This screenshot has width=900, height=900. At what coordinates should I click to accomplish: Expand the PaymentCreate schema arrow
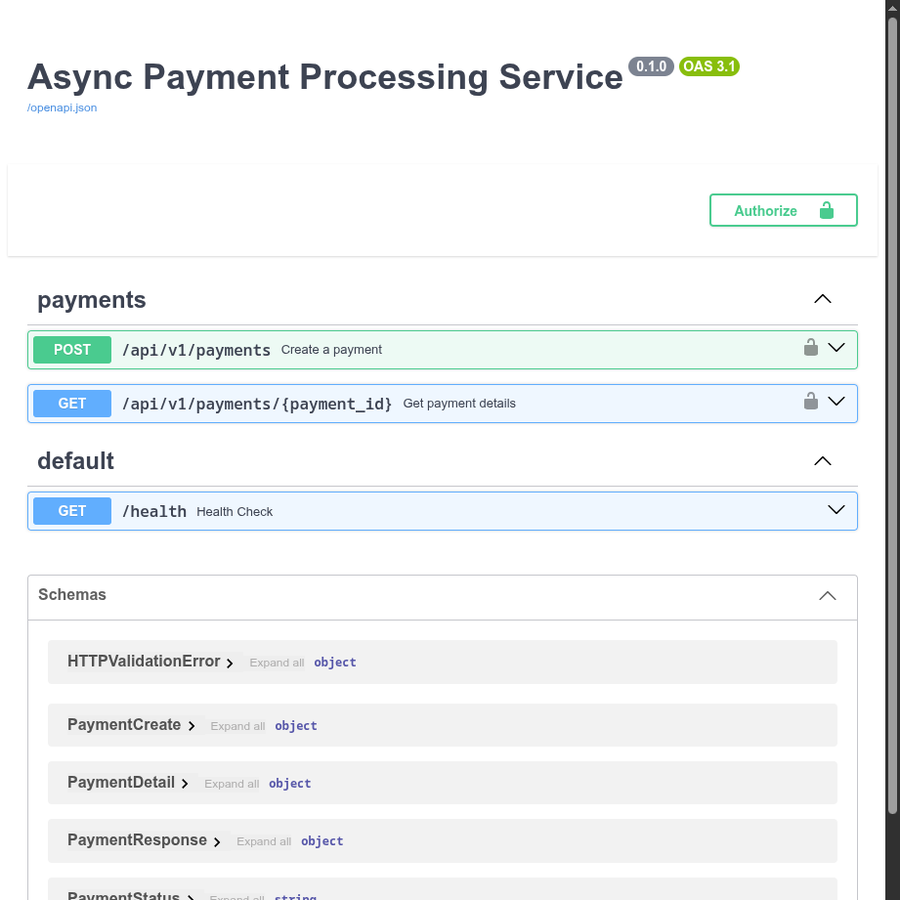pos(191,726)
